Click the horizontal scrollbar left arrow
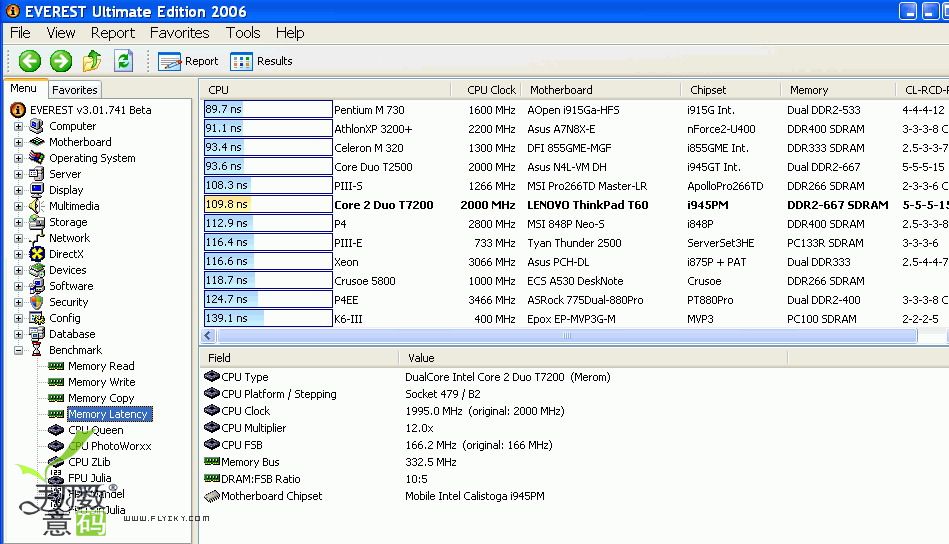The image size is (949, 544). (x=208, y=335)
